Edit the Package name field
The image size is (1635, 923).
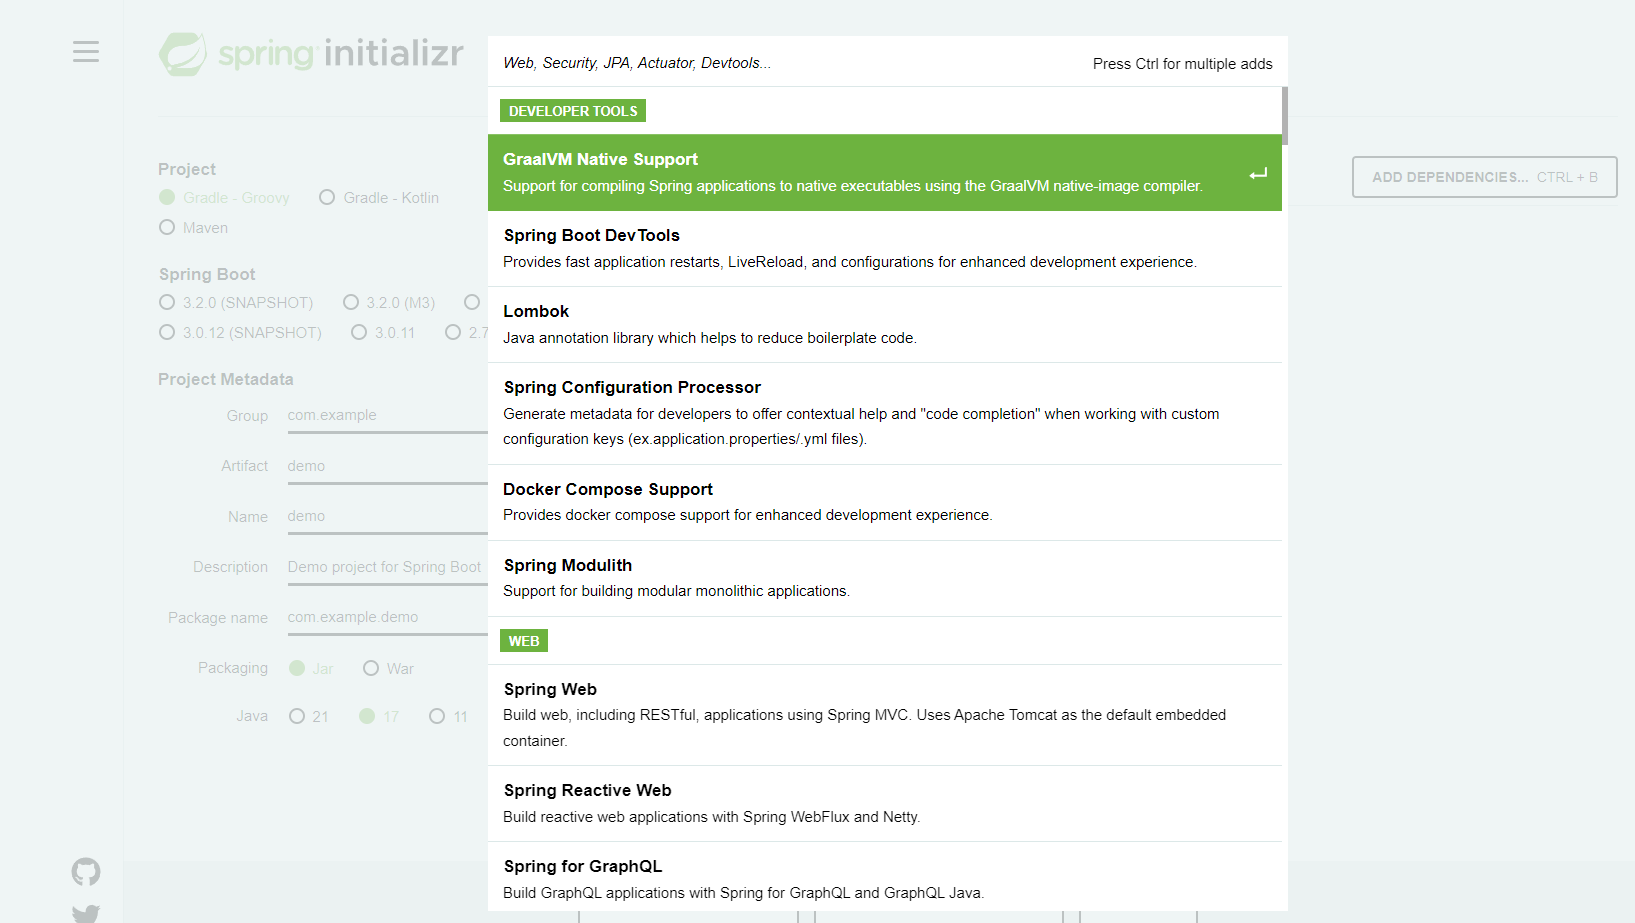coord(388,618)
